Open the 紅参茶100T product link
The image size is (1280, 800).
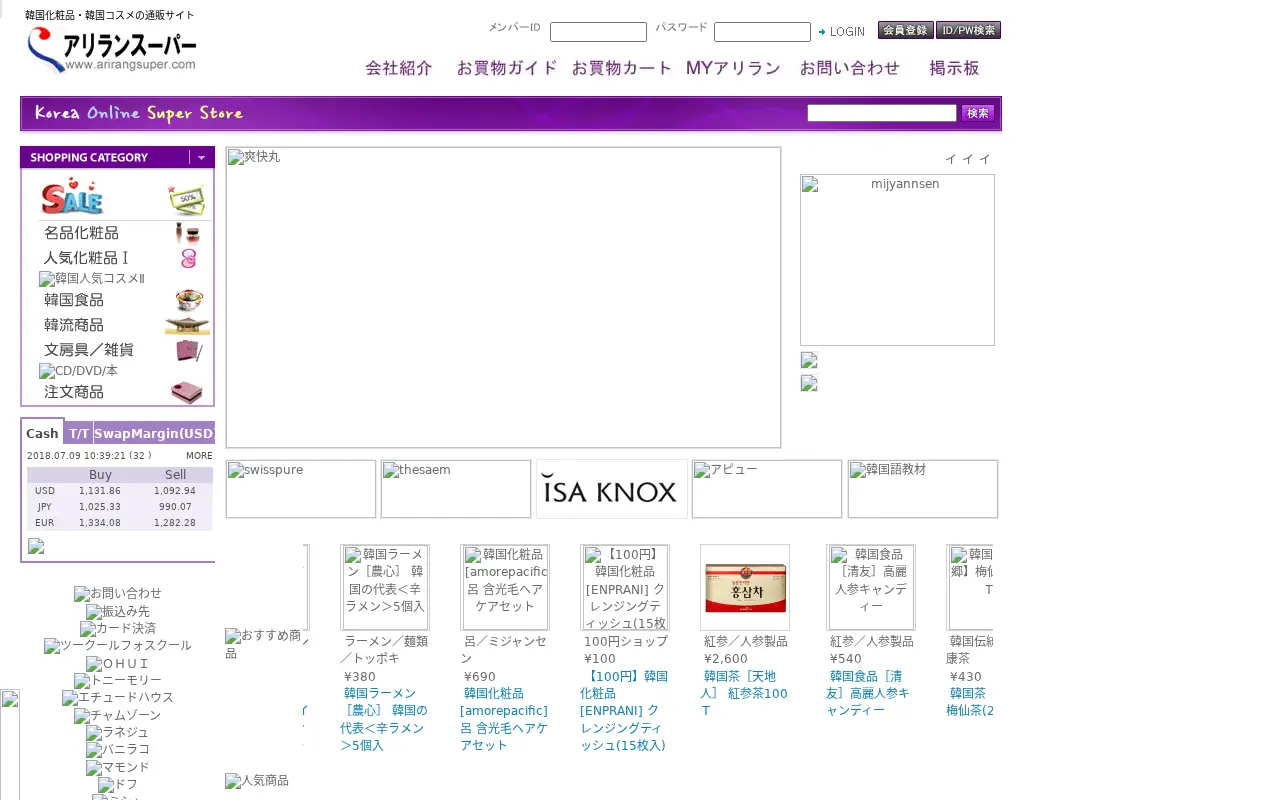pos(745,693)
